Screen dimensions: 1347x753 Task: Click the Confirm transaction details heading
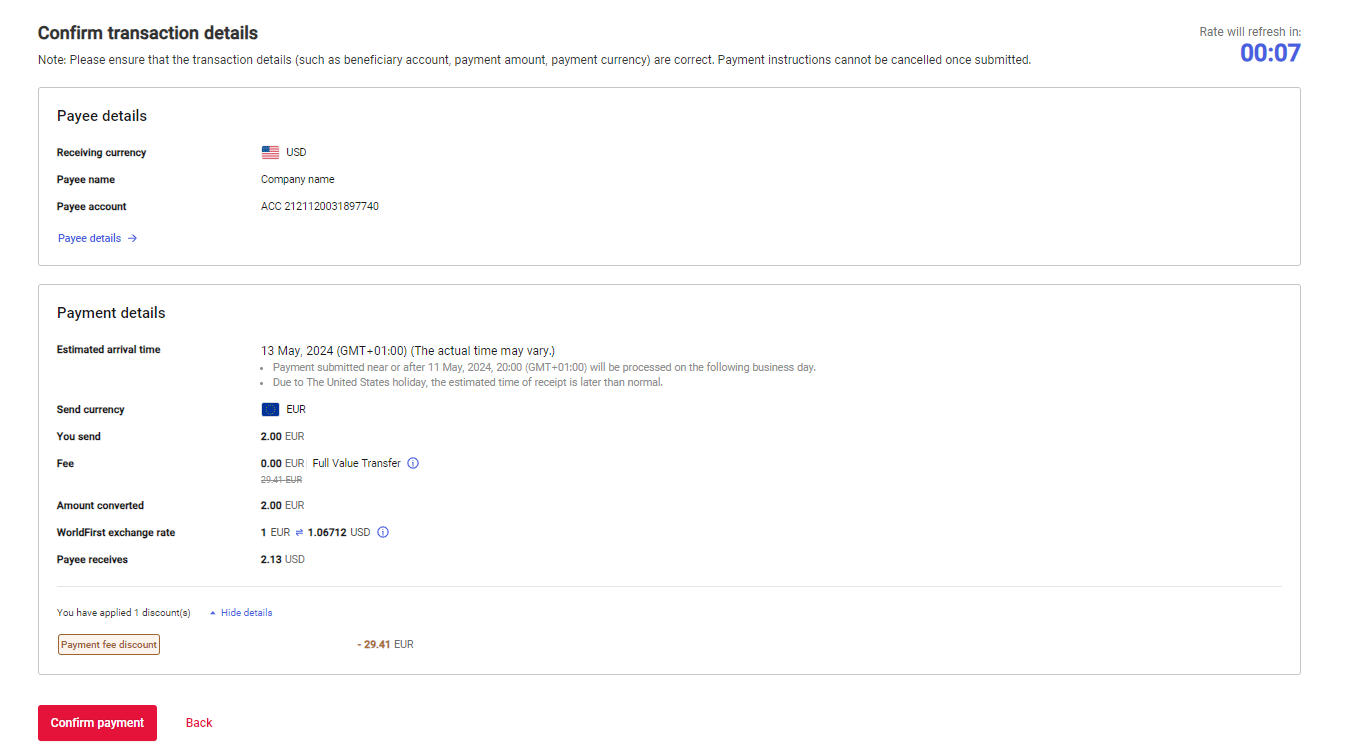(x=148, y=34)
